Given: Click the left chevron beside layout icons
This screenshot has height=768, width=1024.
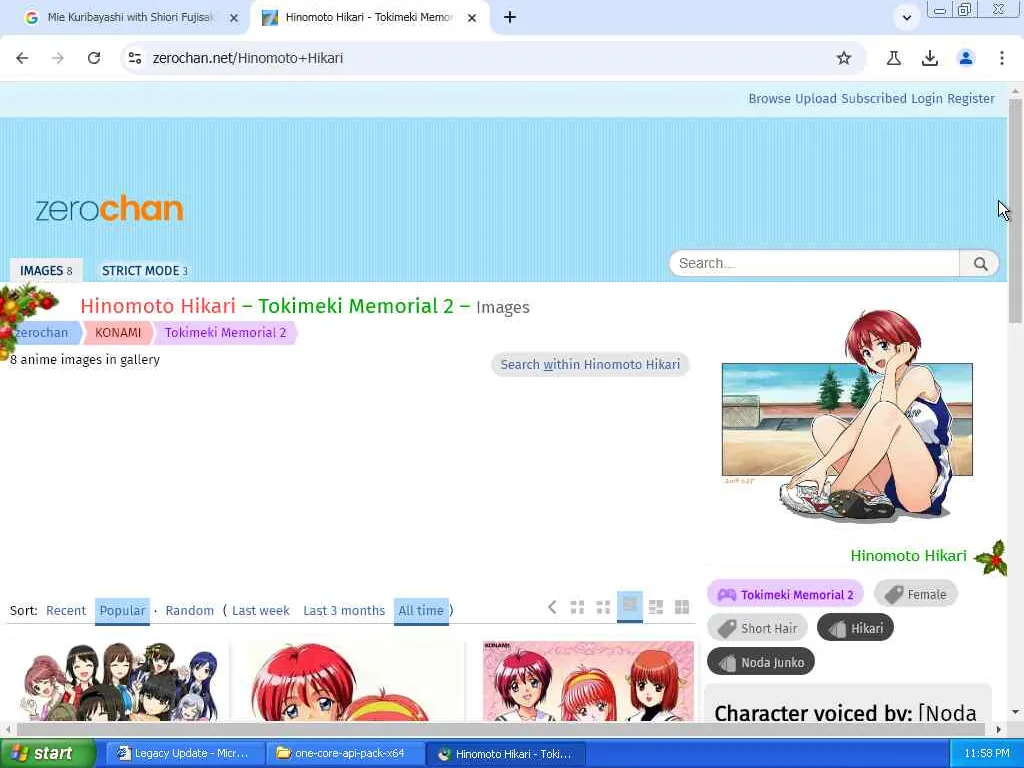Looking at the screenshot, I should (552, 607).
